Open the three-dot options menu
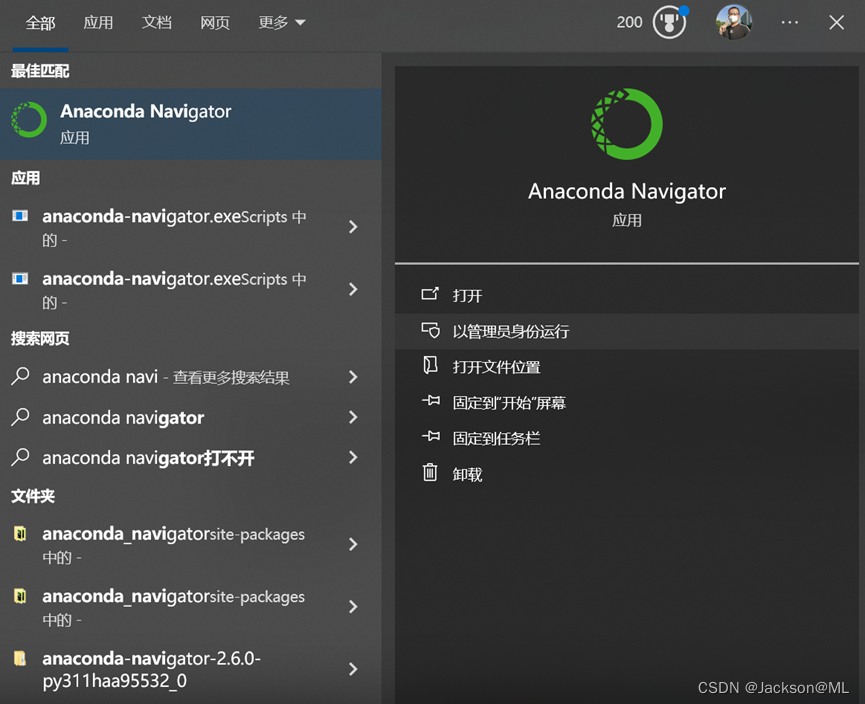Image resolution: width=865 pixels, height=704 pixels. click(x=789, y=23)
